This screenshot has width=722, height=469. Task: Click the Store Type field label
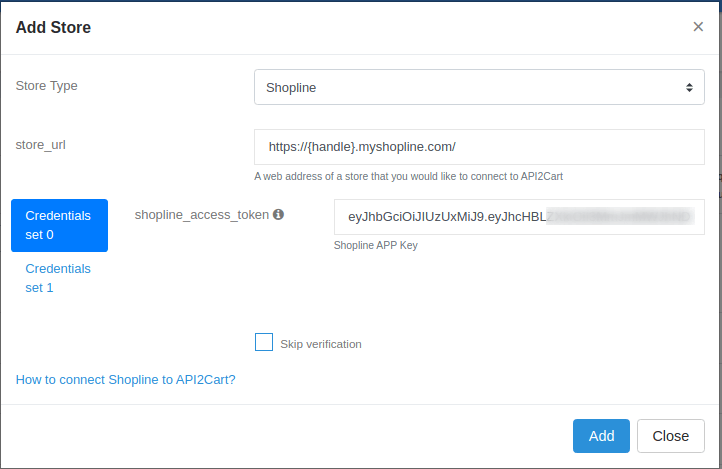[x=47, y=86]
